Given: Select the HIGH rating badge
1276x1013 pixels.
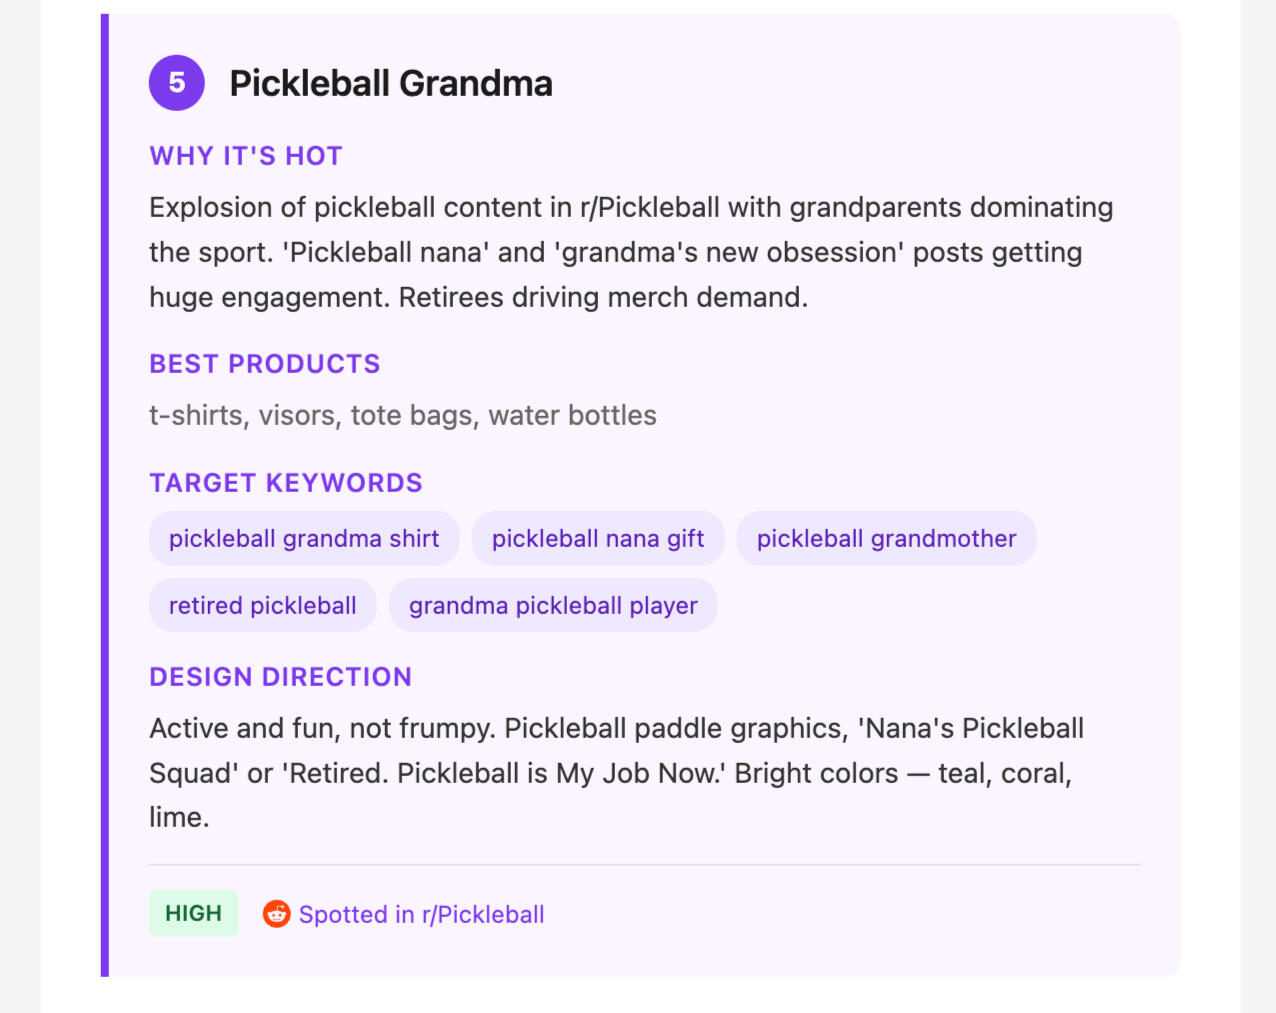Looking at the screenshot, I should click(x=194, y=913).
